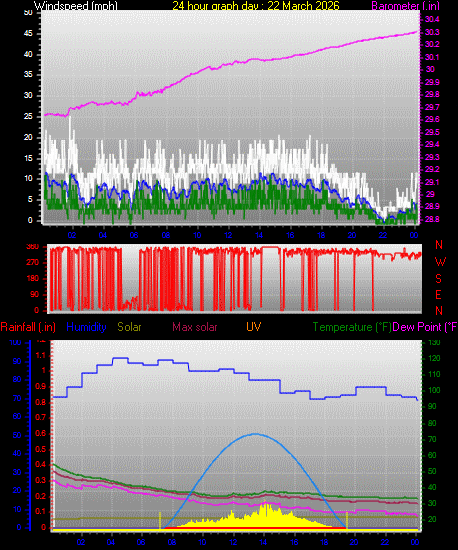Click the "Rainfall (.in)" legend label
The width and height of the screenshot is (458, 550).
click(28, 327)
